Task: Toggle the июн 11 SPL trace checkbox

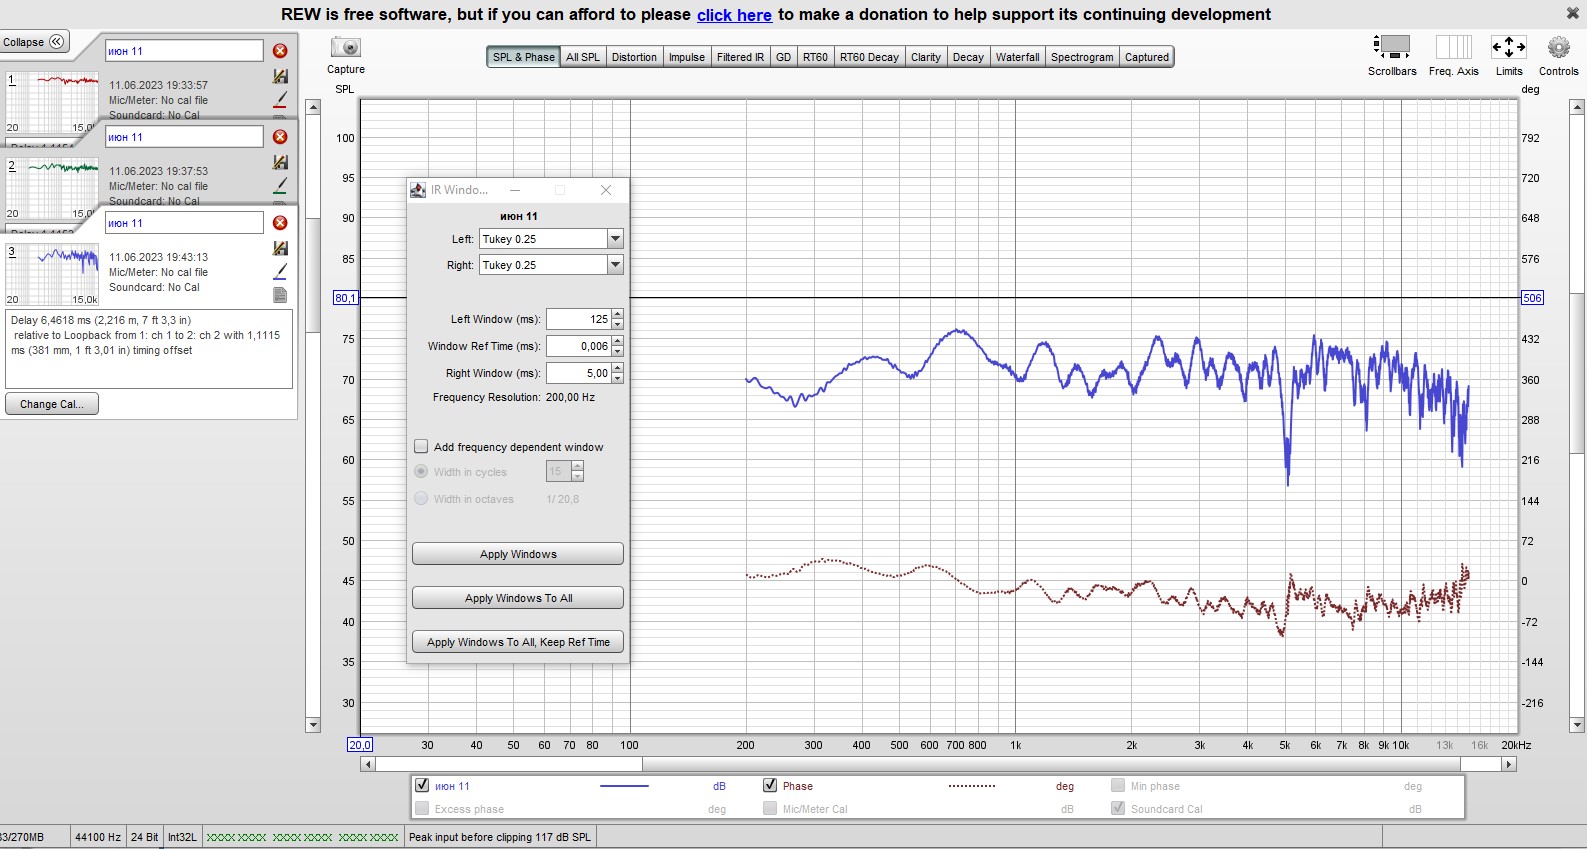Action: [422, 786]
